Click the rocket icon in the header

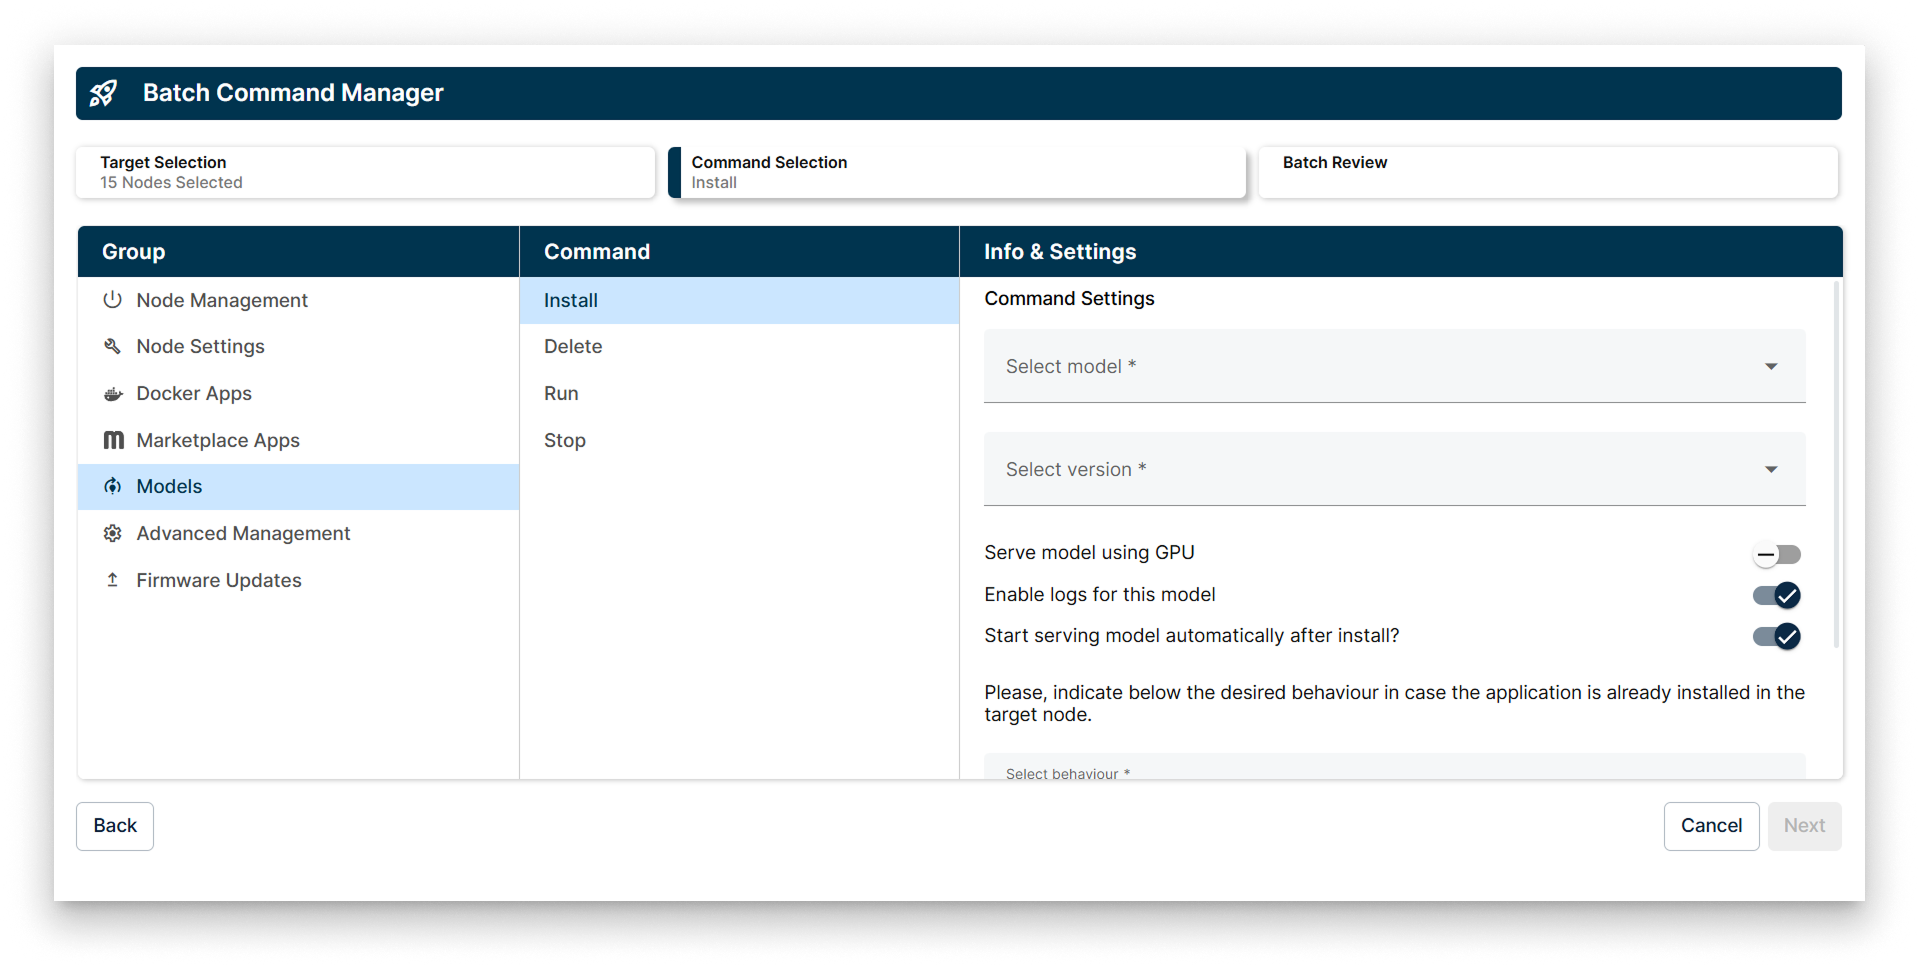(x=104, y=93)
